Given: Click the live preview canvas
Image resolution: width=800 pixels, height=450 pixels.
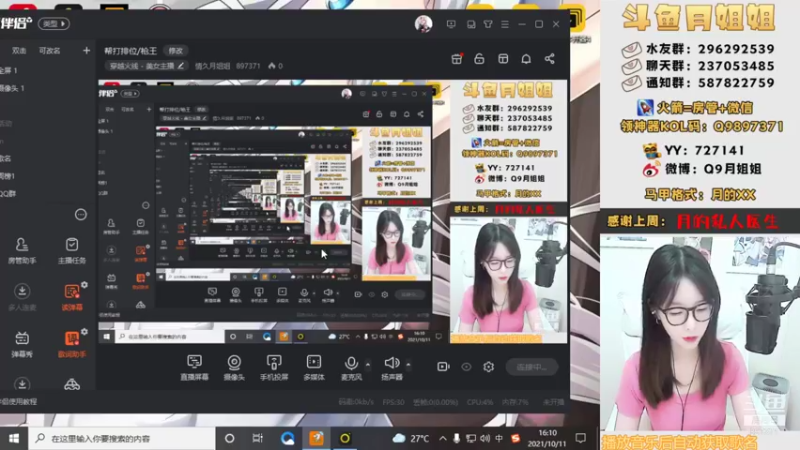Looking at the screenshot, I should (x=333, y=211).
